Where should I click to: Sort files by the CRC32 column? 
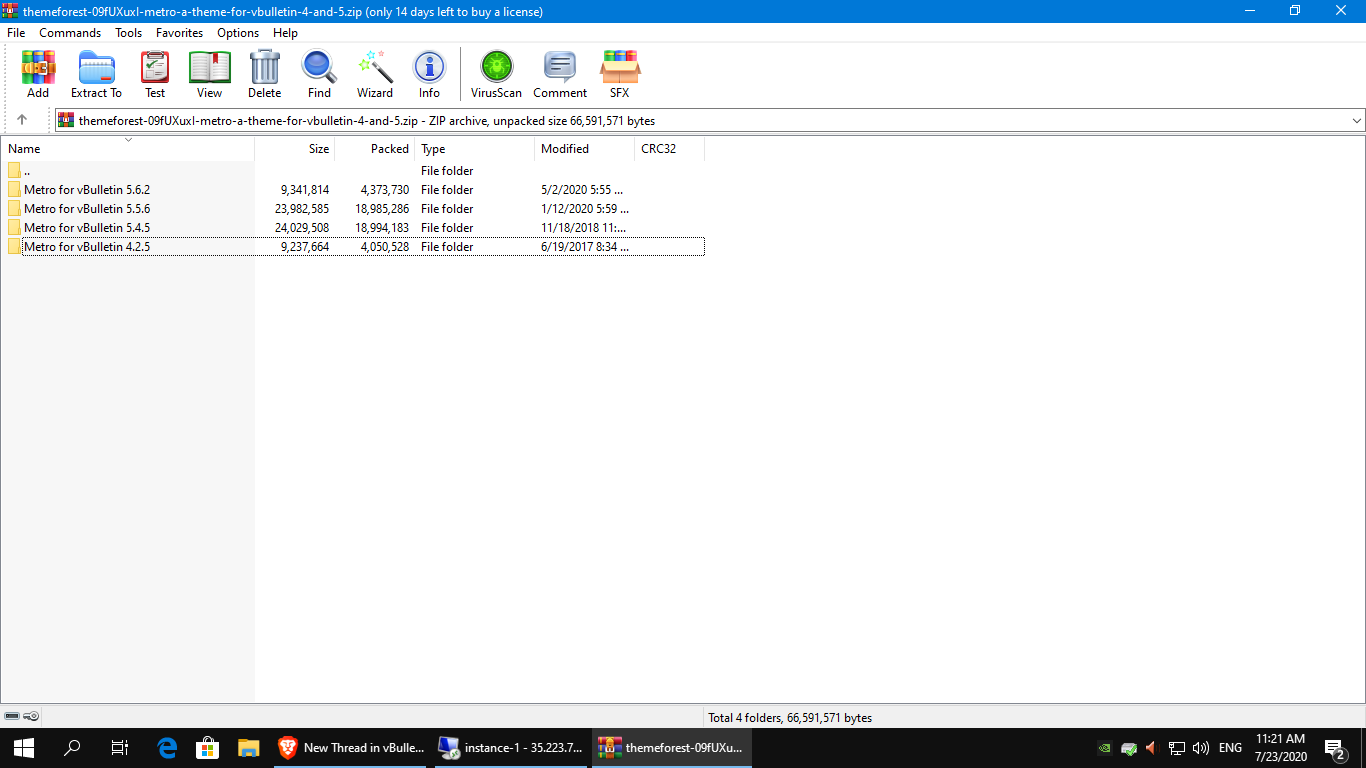670,149
